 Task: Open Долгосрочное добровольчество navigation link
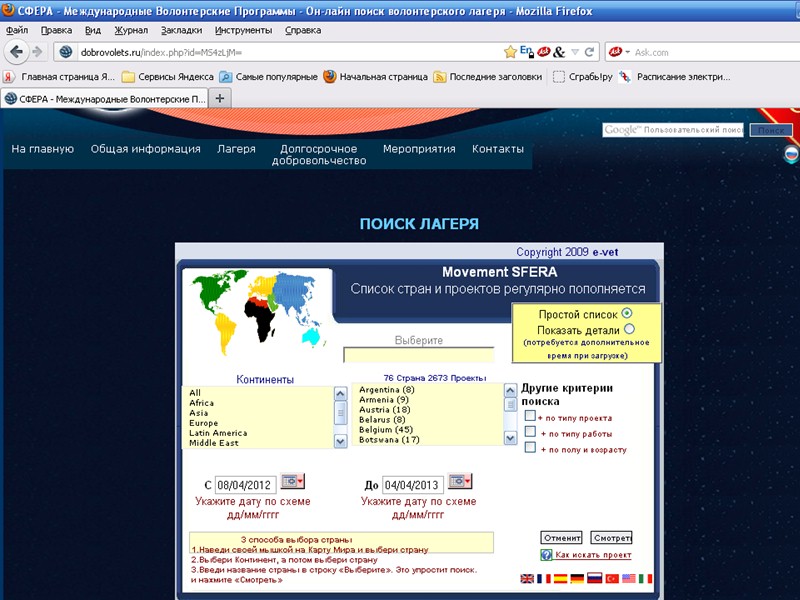[319, 155]
